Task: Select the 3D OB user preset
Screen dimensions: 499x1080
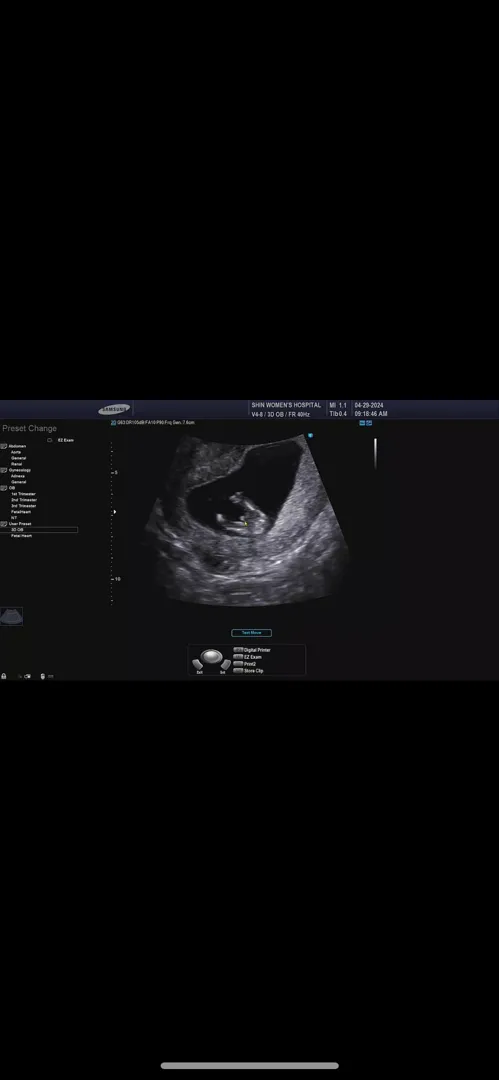Action: (39, 530)
